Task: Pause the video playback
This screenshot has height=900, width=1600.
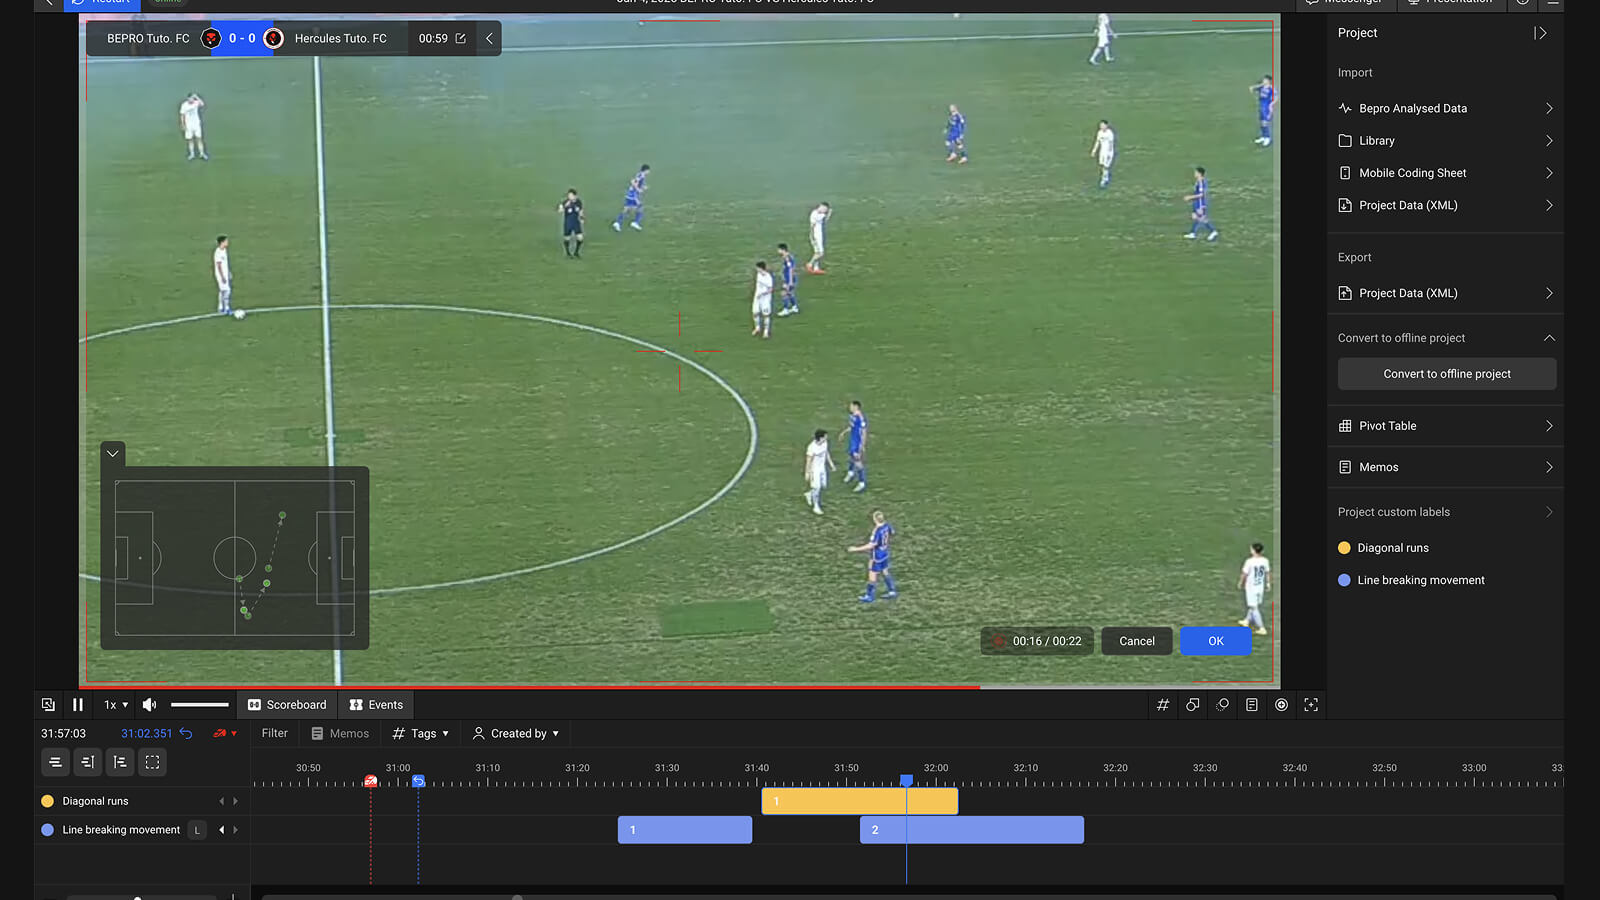Action: tap(78, 705)
